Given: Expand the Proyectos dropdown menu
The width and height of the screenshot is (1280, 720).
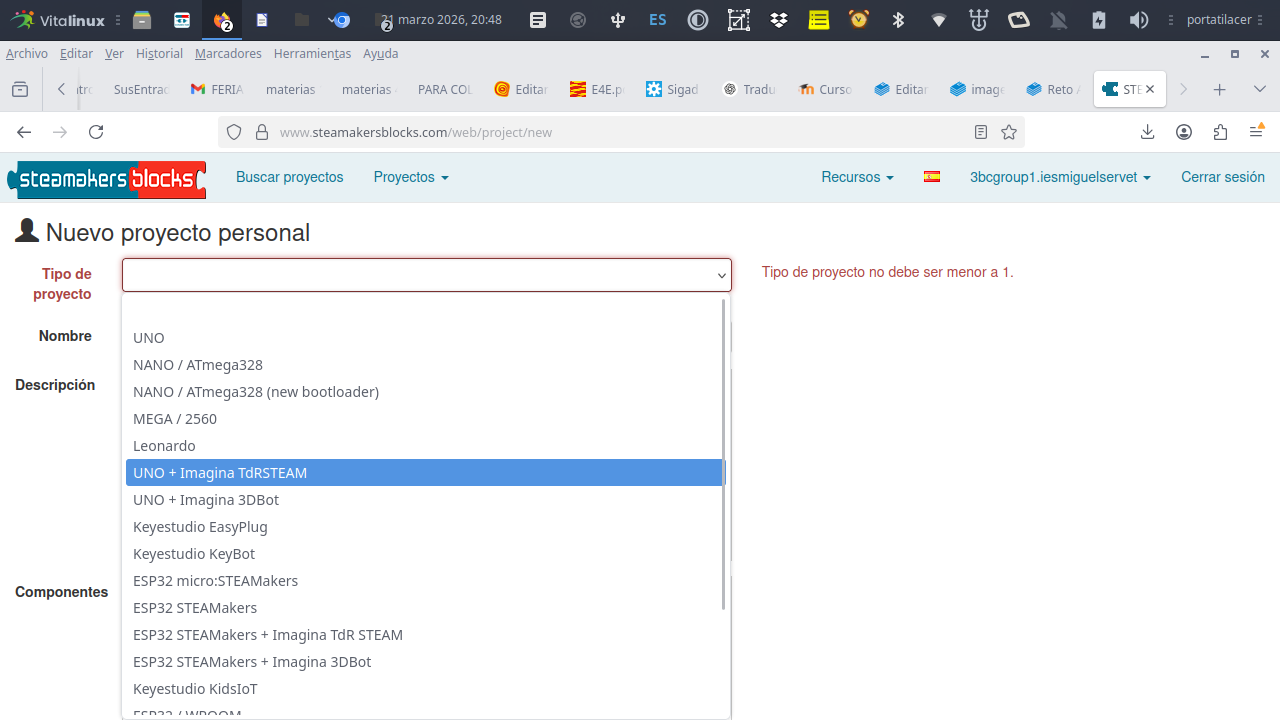Looking at the screenshot, I should point(410,177).
